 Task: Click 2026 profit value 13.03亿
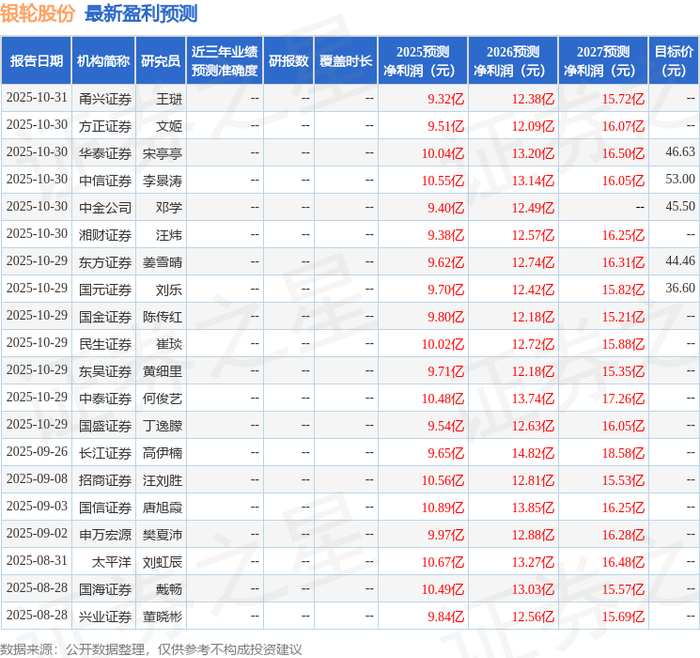point(533,589)
